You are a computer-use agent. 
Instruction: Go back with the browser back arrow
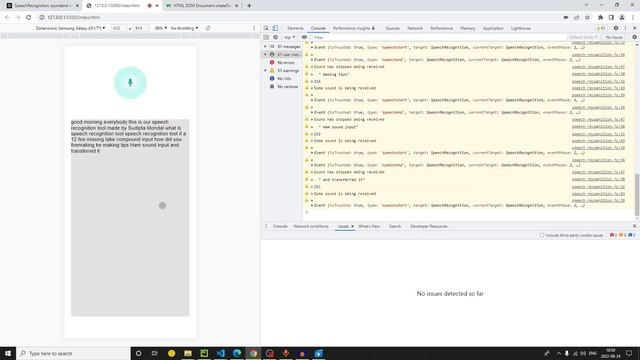[x=7, y=17]
